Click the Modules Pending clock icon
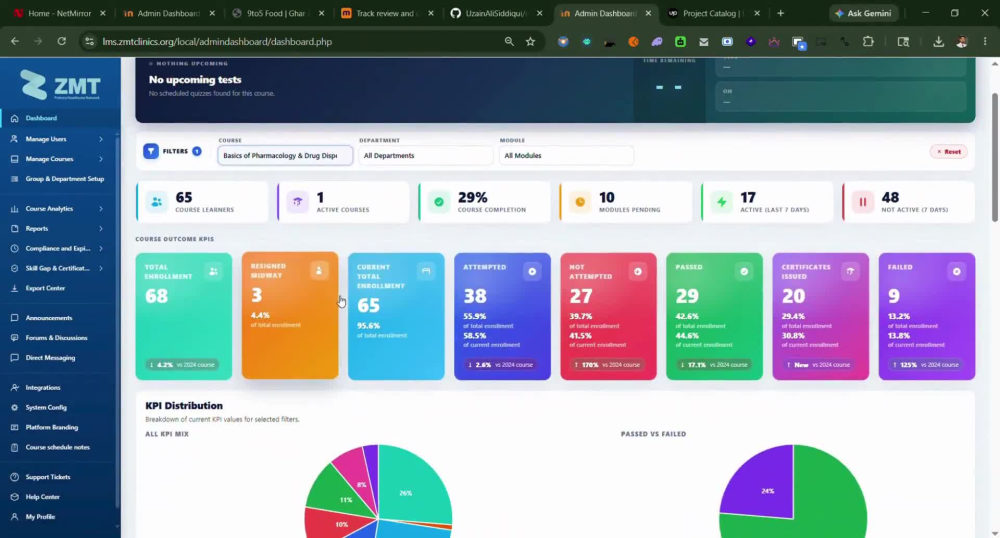The image size is (1000, 538). (x=580, y=202)
